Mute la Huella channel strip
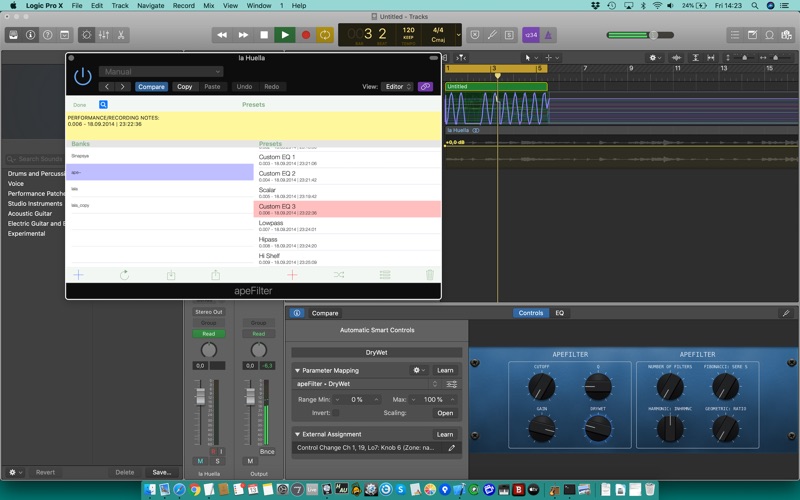The width and height of the screenshot is (800, 500). (x=200, y=461)
